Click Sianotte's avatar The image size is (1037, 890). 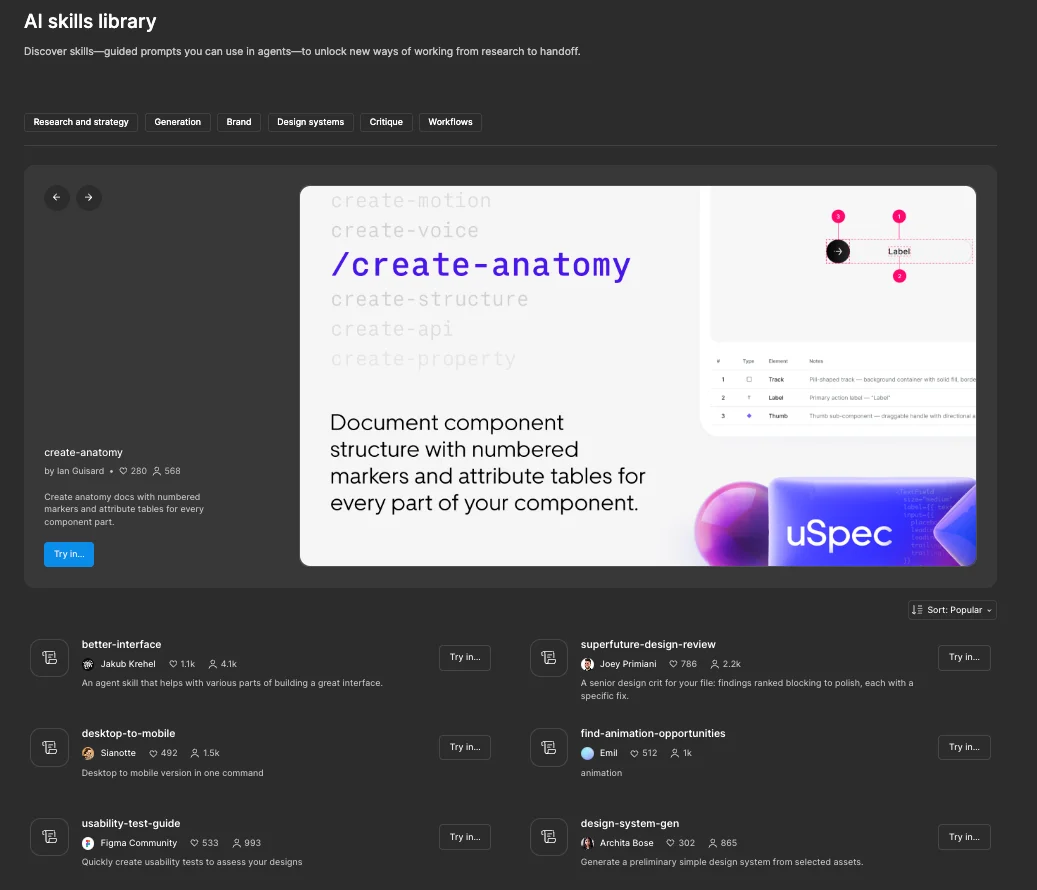tap(88, 753)
